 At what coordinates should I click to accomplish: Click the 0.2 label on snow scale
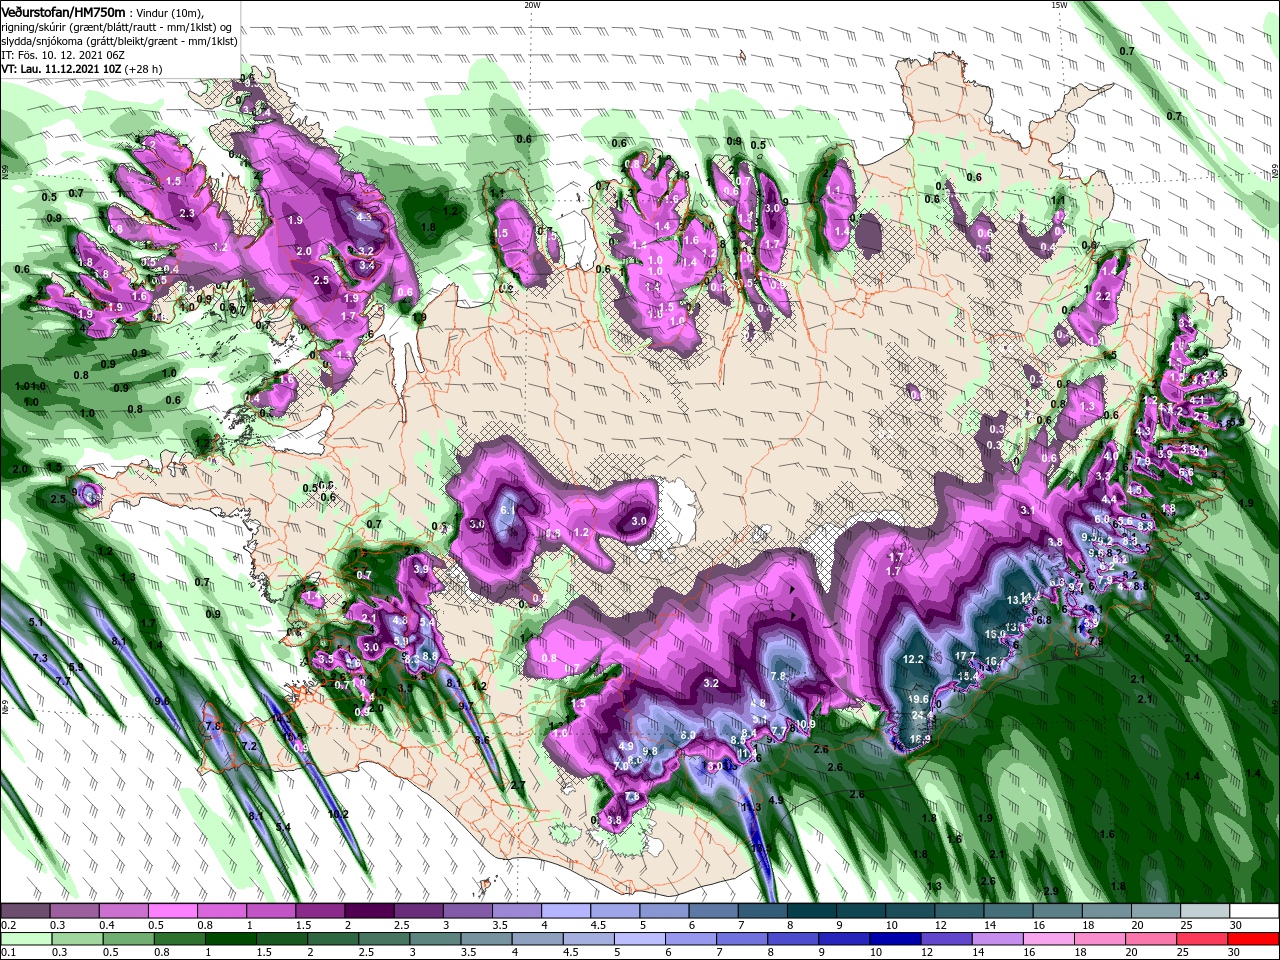pos(8,926)
